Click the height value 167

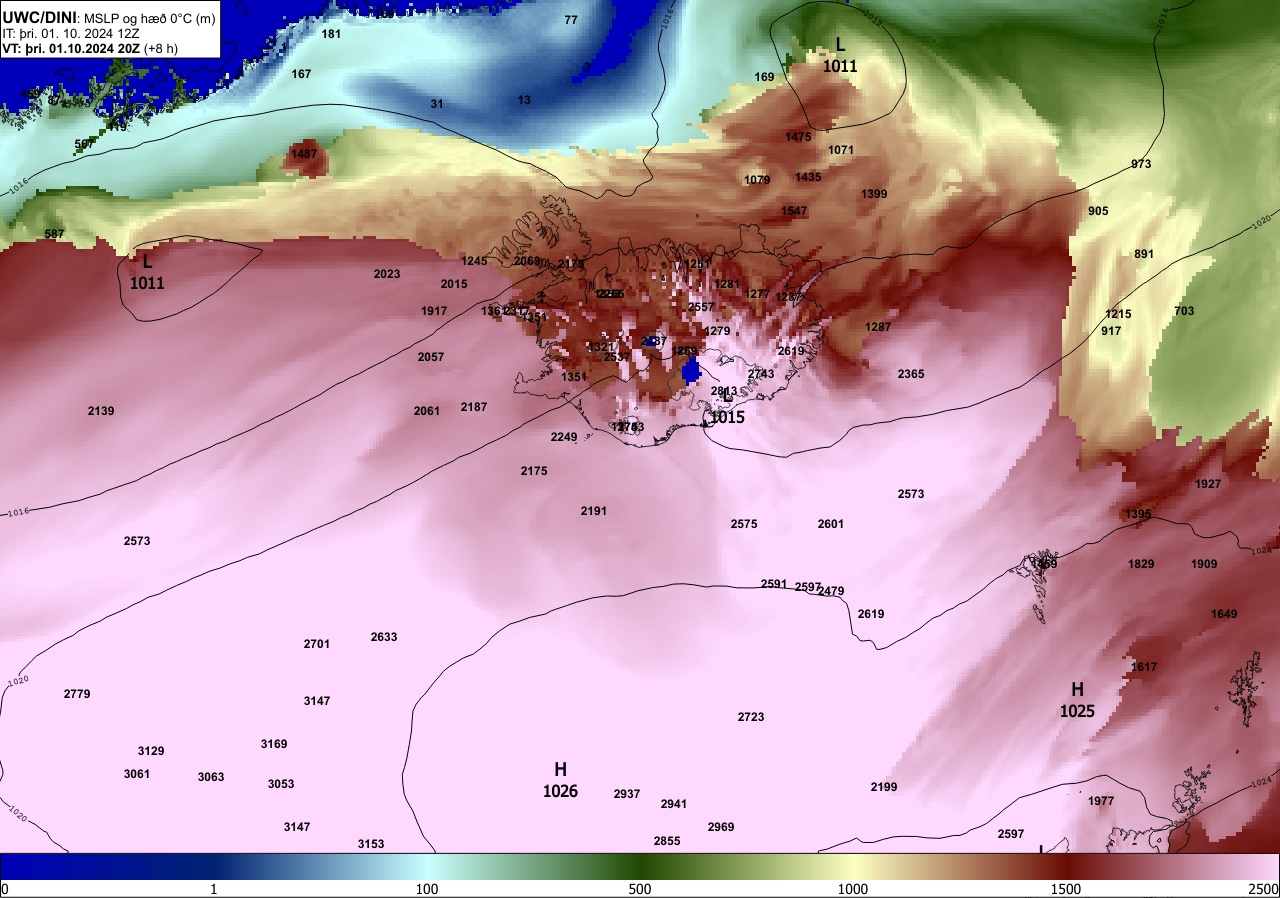pyautogui.click(x=301, y=74)
